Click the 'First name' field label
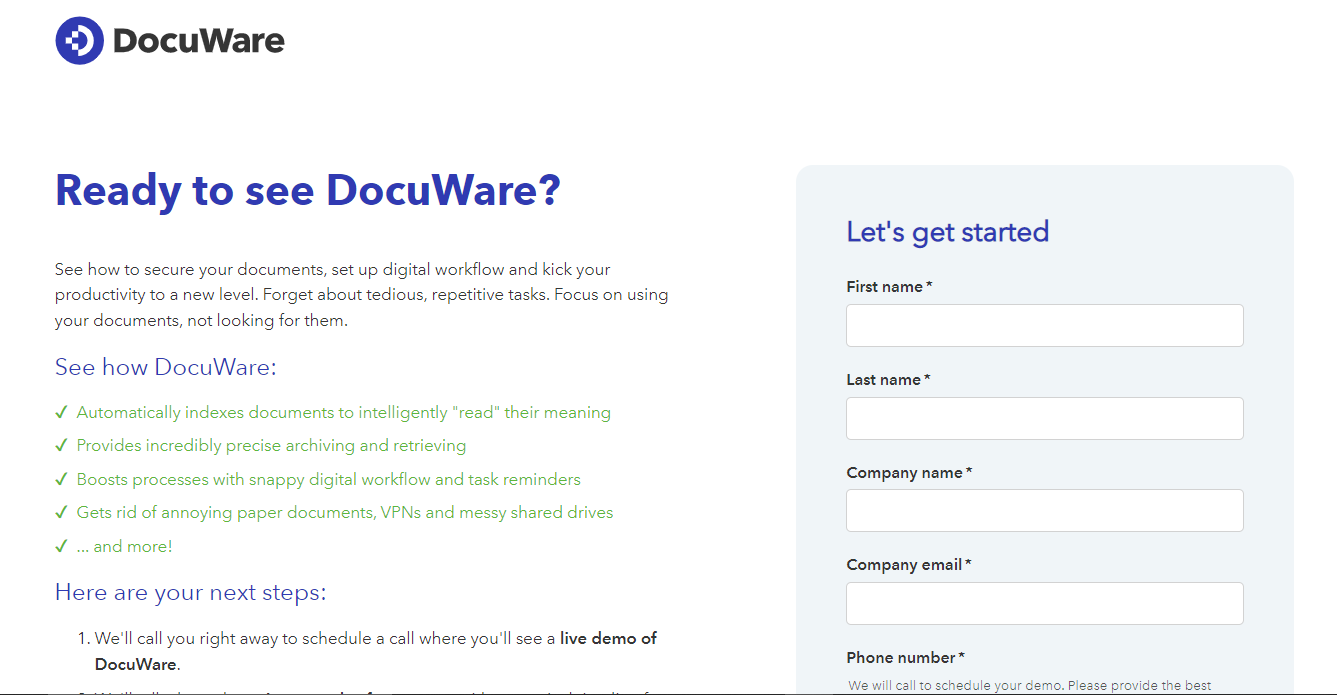This screenshot has width=1337, height=695. pos(889,287)
